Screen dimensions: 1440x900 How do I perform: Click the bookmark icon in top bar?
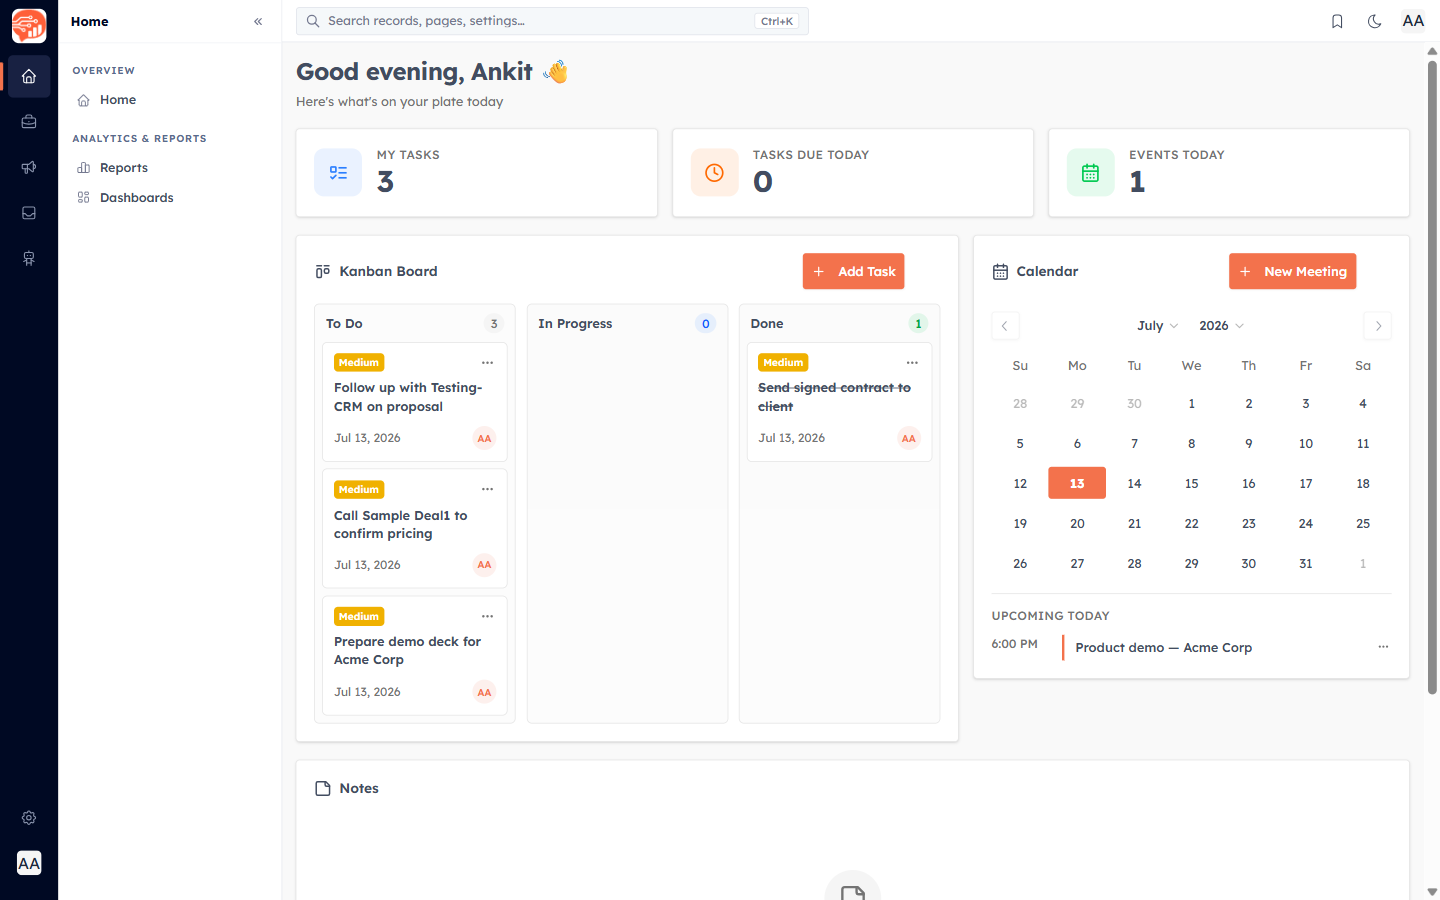coord(1337,21)
